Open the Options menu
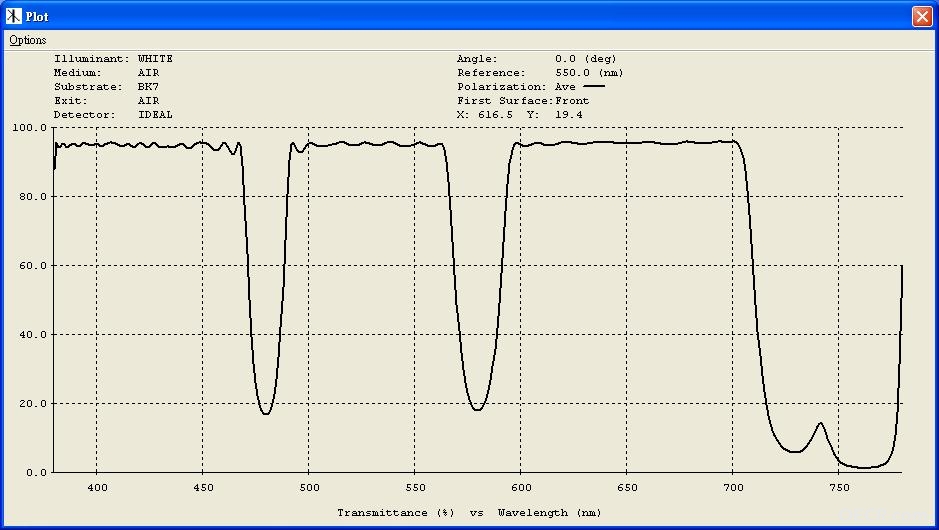 [28, 40]
